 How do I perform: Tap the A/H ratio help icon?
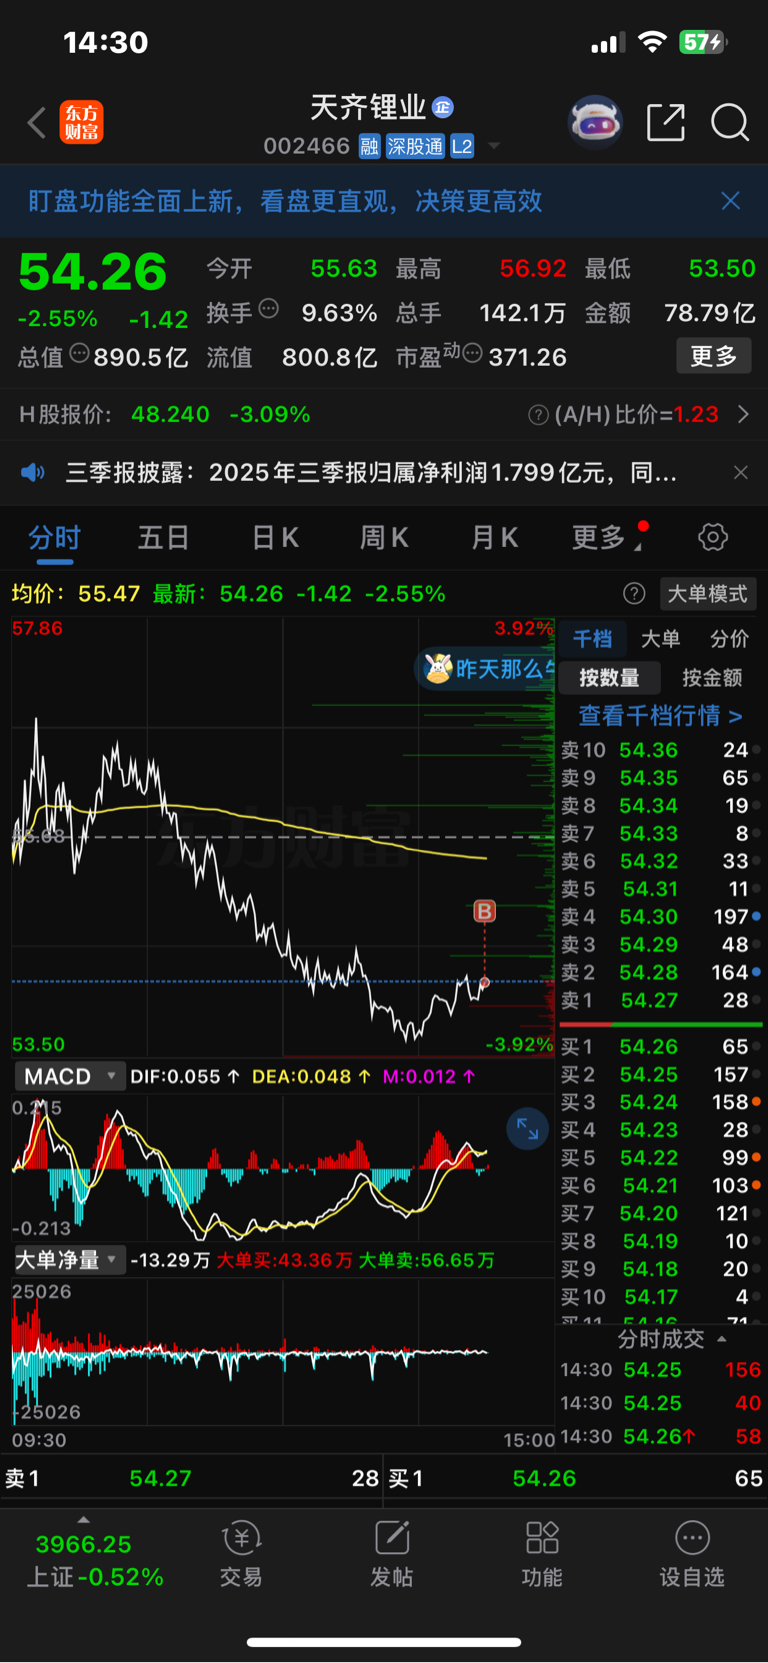(538, 414)
